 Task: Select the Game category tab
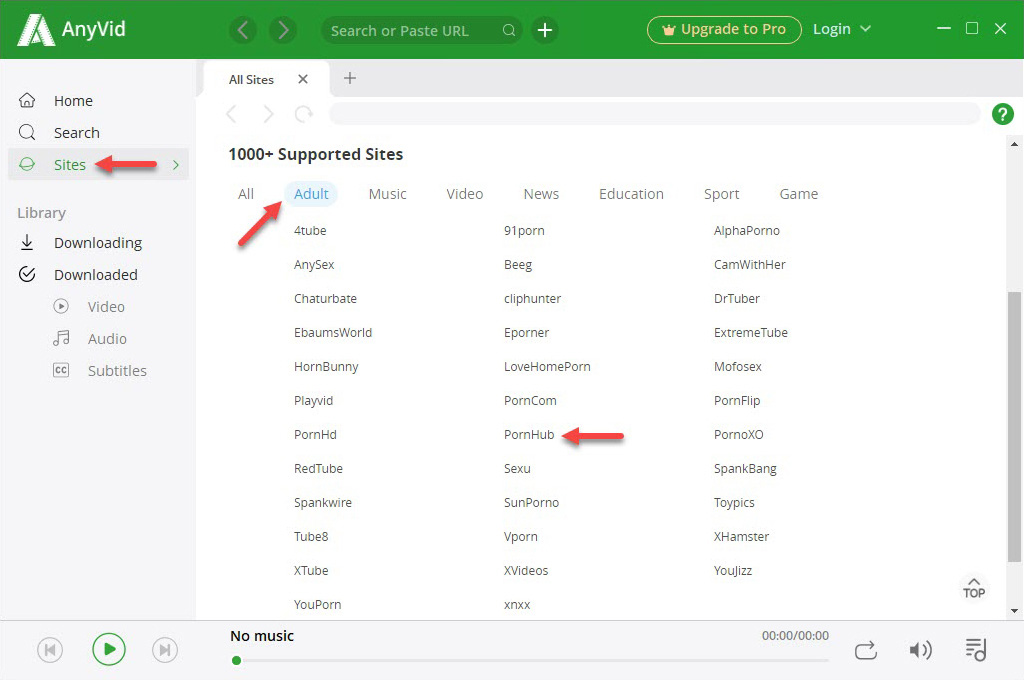tap(798, 194)
